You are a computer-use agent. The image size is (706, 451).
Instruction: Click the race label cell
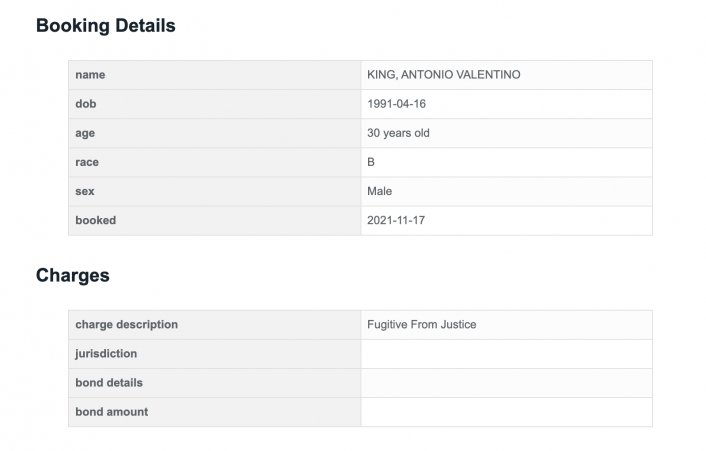click(x=215, y=162)
